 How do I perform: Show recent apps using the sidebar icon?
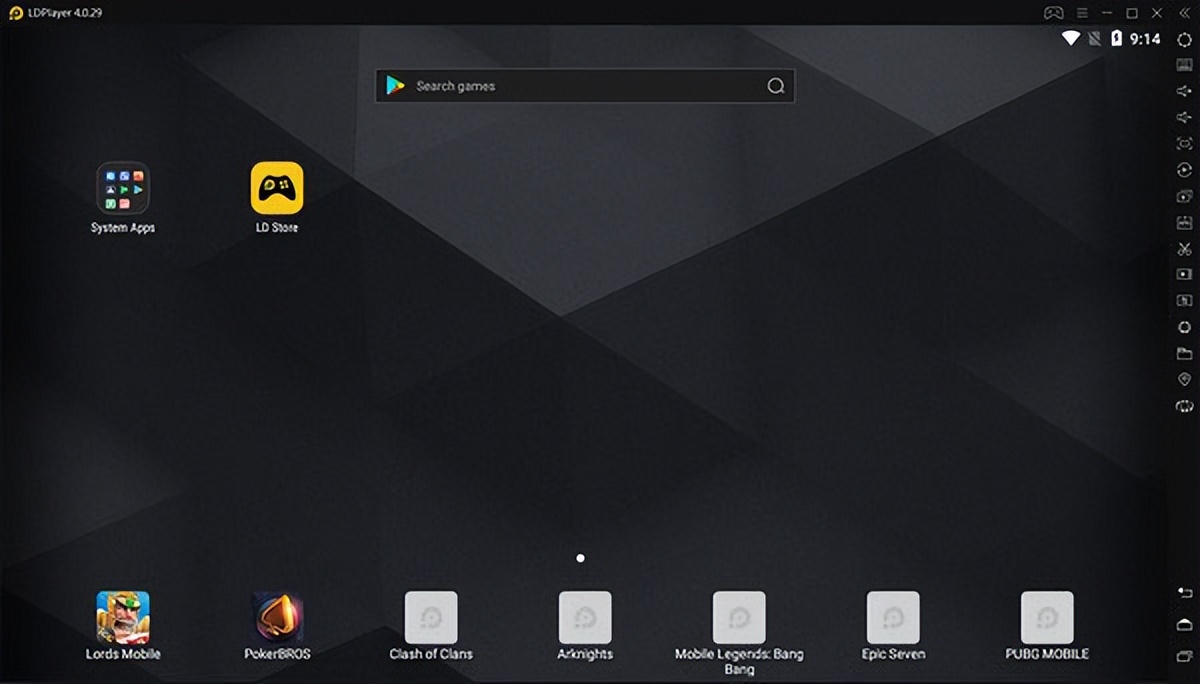point(1184,656)
